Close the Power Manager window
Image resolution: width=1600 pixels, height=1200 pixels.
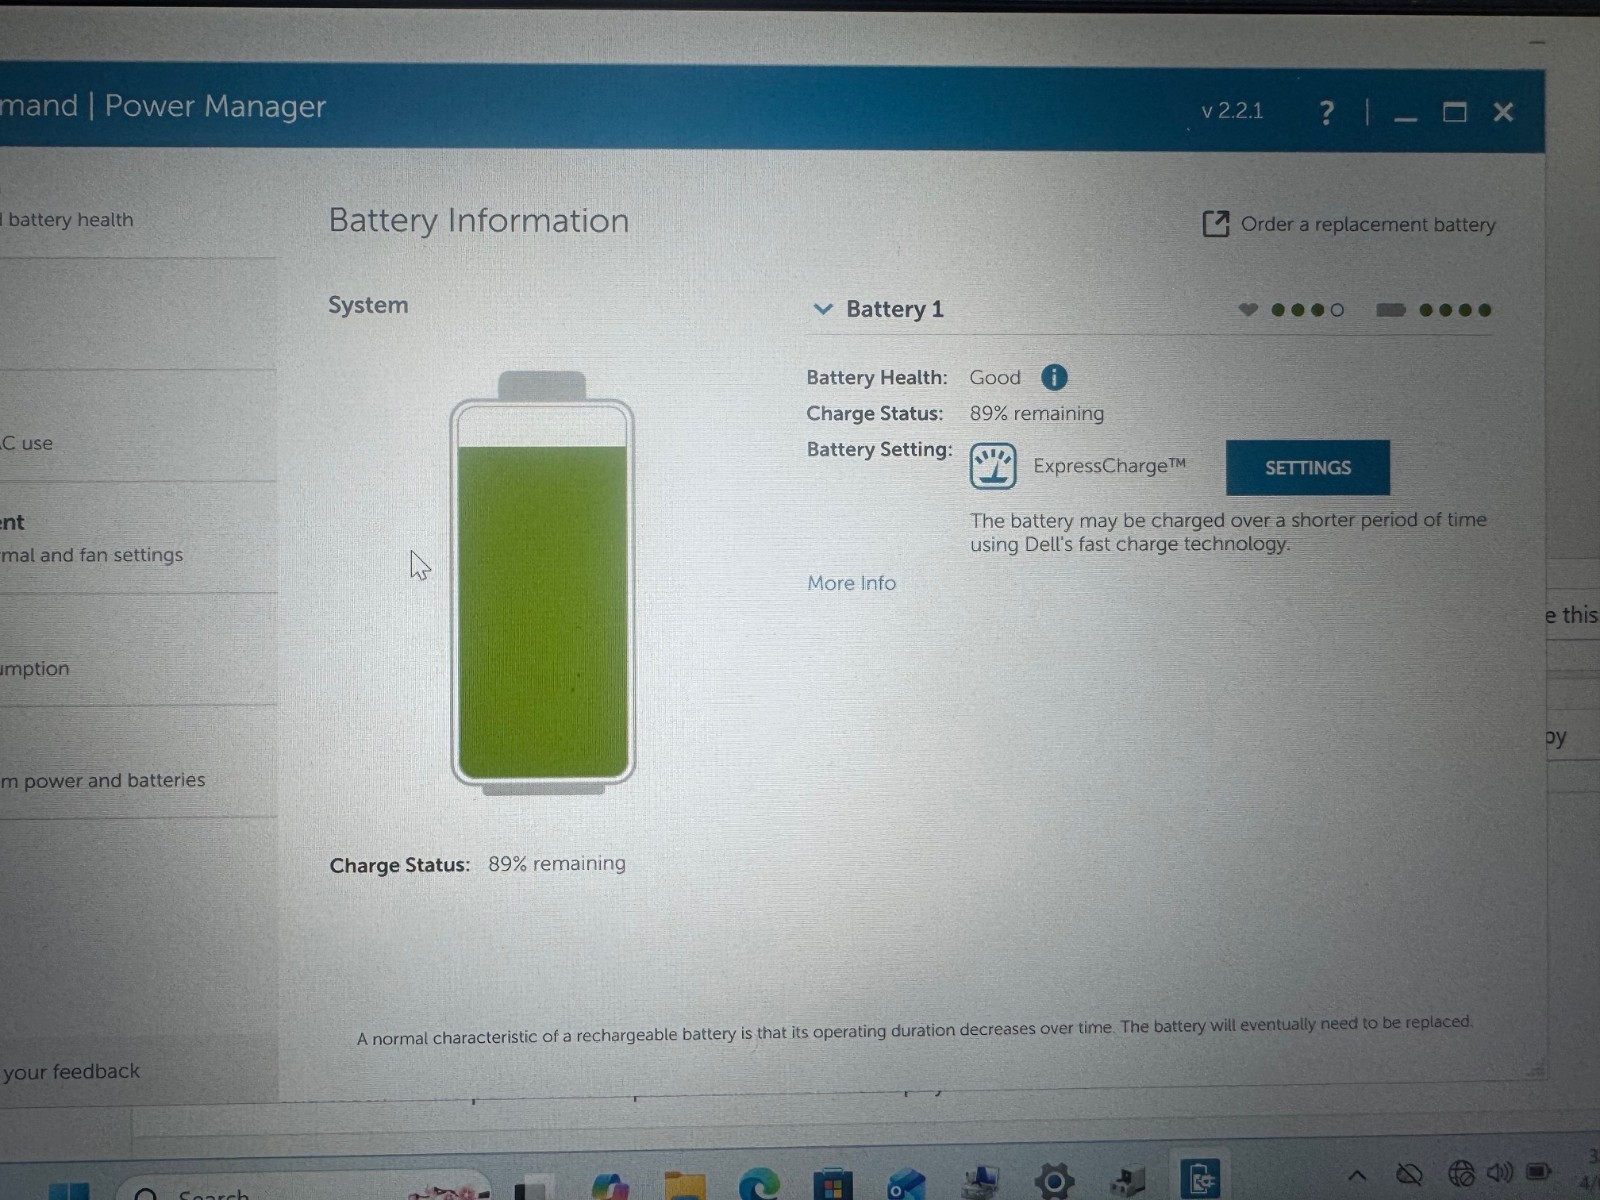(1503, 112)
